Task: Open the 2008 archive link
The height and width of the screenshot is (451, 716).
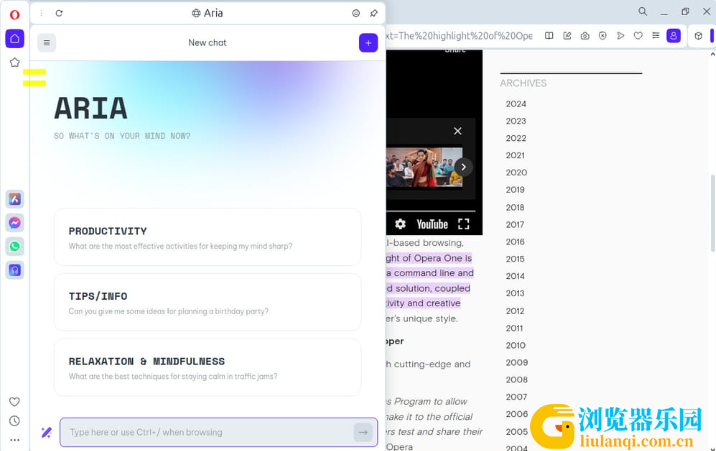Action: point(516,380)
